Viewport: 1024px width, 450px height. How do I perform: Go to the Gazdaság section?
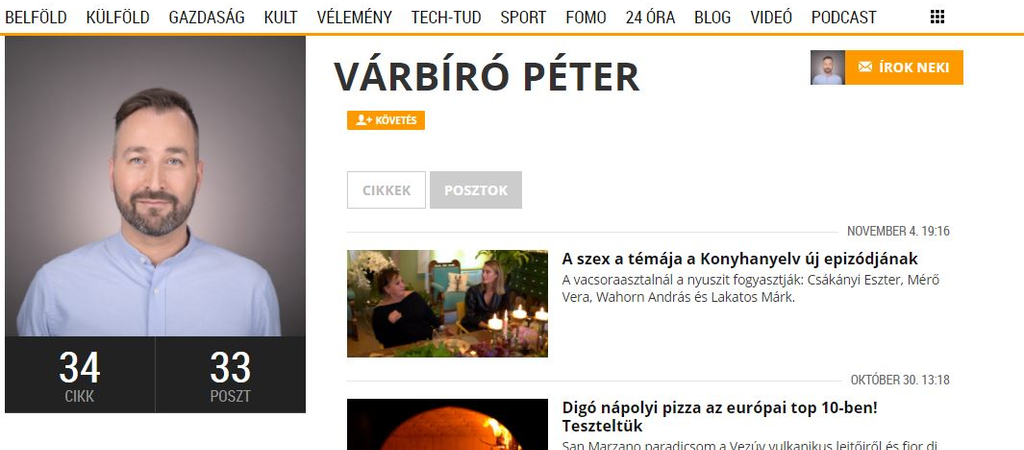point(206,18)
